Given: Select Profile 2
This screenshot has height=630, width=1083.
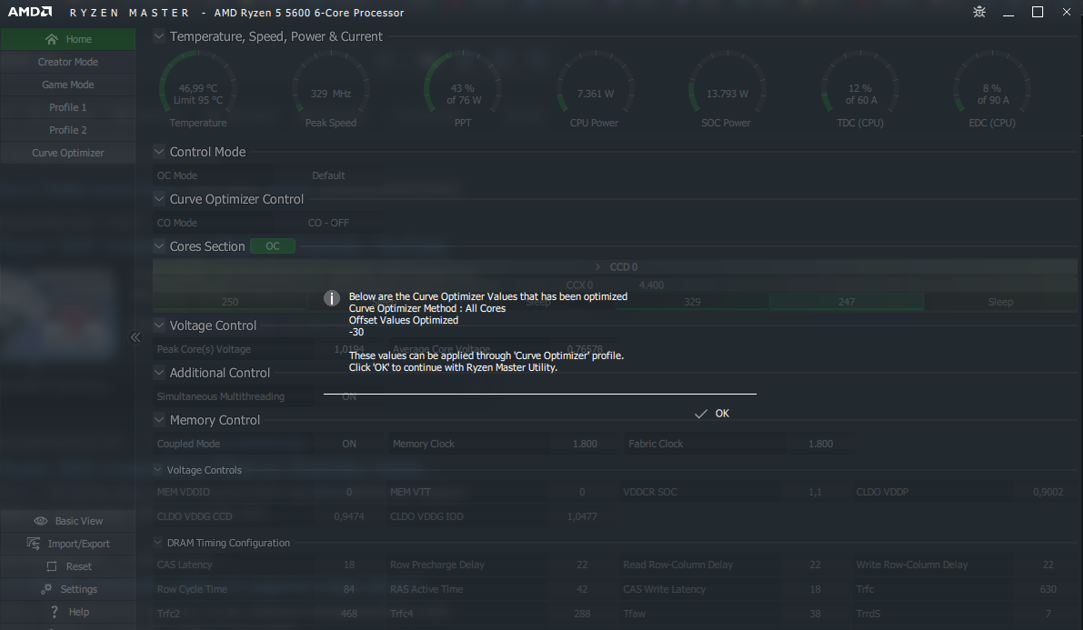Looking at the screenshot, I should [x=68, y=130].
